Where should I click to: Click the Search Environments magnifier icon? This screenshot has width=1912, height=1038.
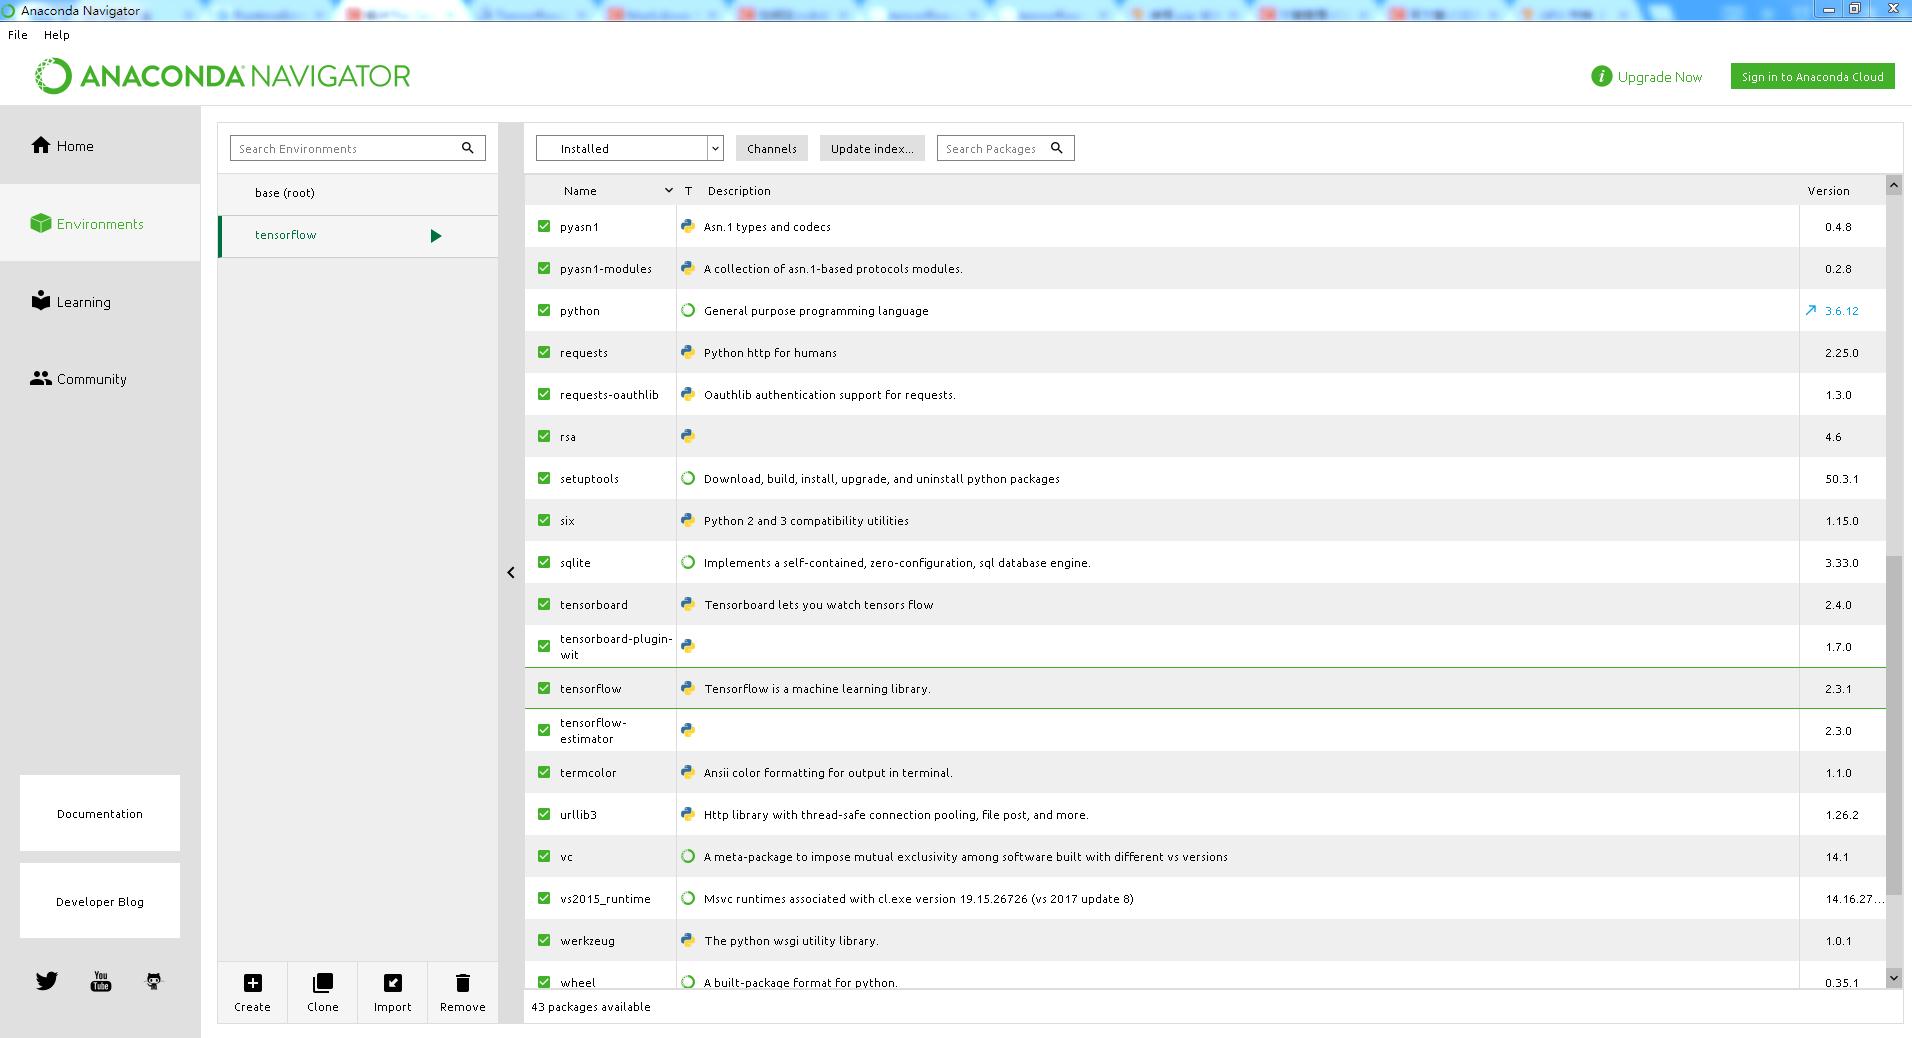(467, 148)
